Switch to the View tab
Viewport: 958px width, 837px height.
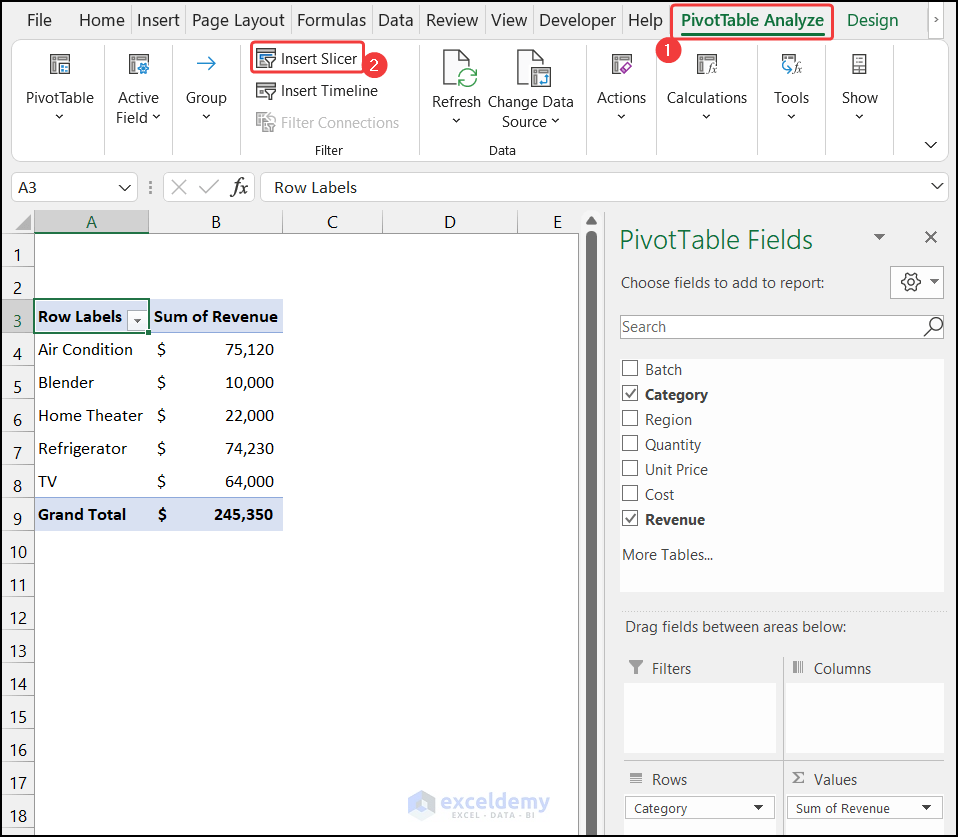(x=509, y=20)
